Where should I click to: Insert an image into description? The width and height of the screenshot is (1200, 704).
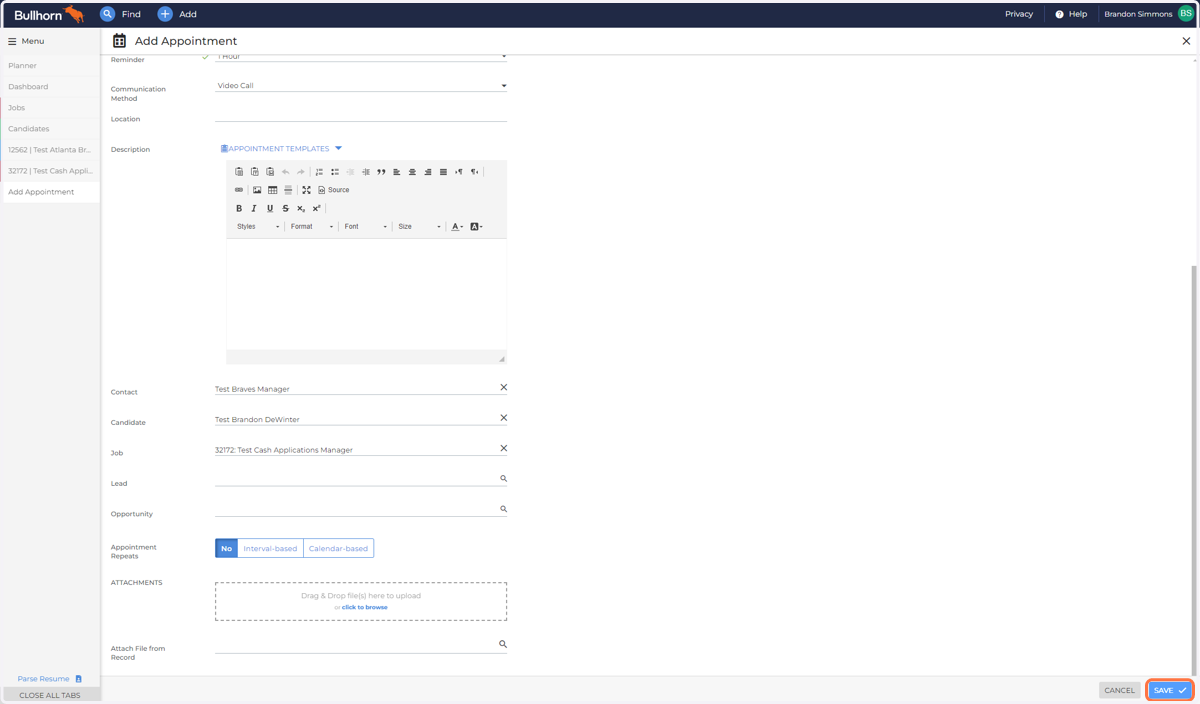(257, 190)
